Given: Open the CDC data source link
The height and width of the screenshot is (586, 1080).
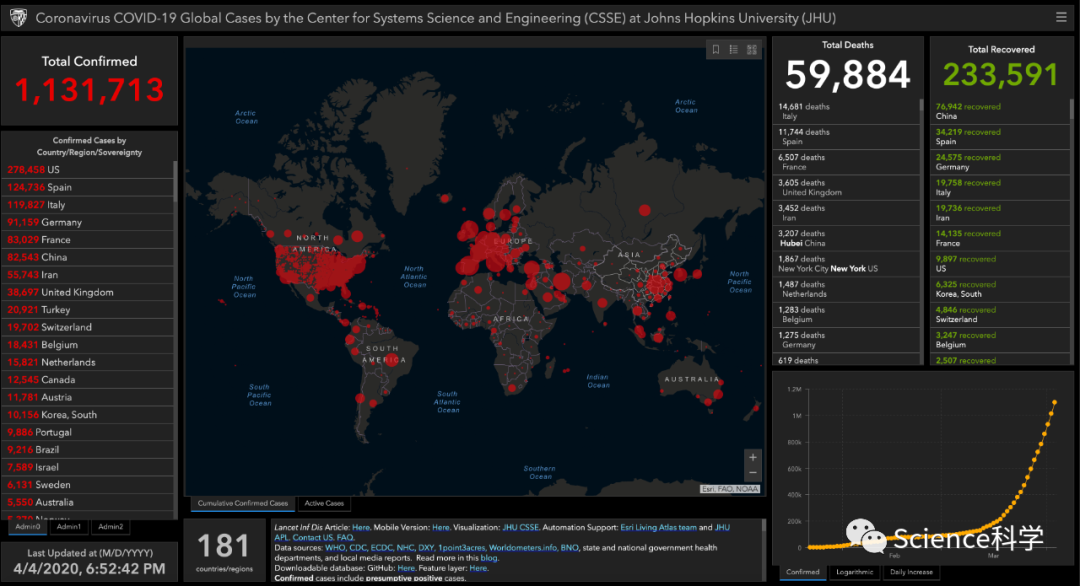Looking at the screenshot, I should [x=358, y=548].
